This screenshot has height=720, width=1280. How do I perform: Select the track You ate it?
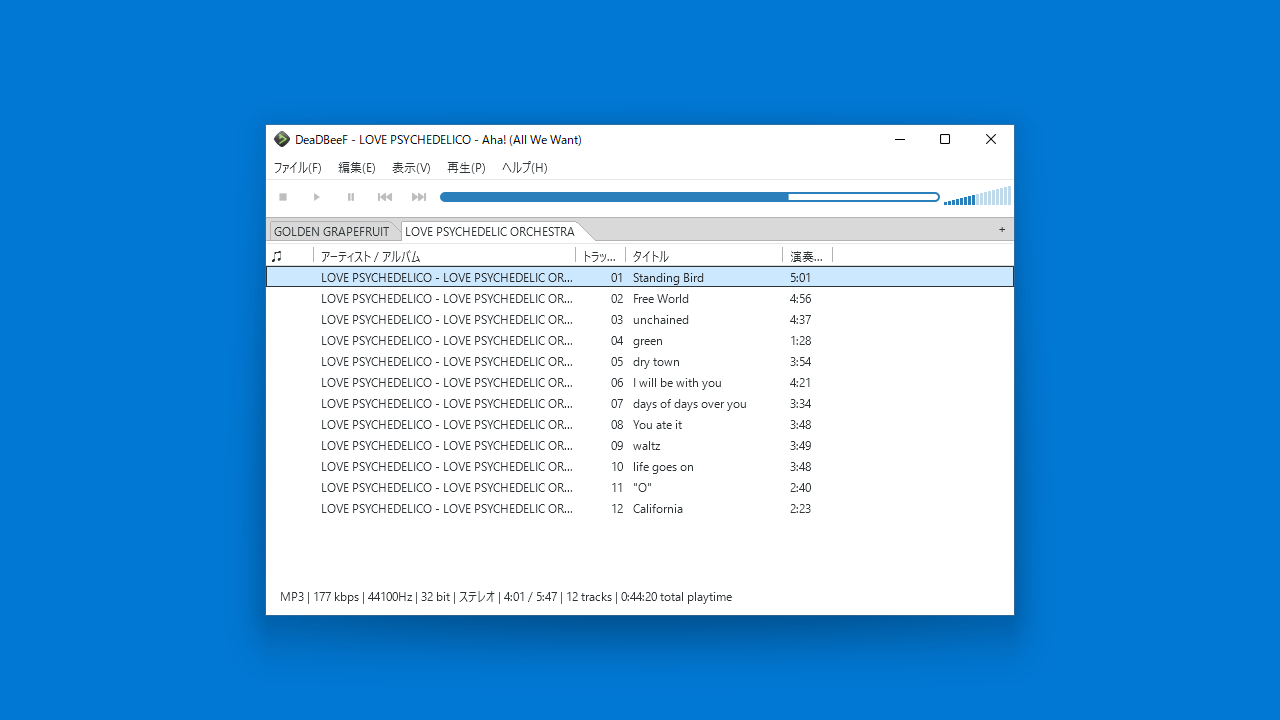point(640,424)
